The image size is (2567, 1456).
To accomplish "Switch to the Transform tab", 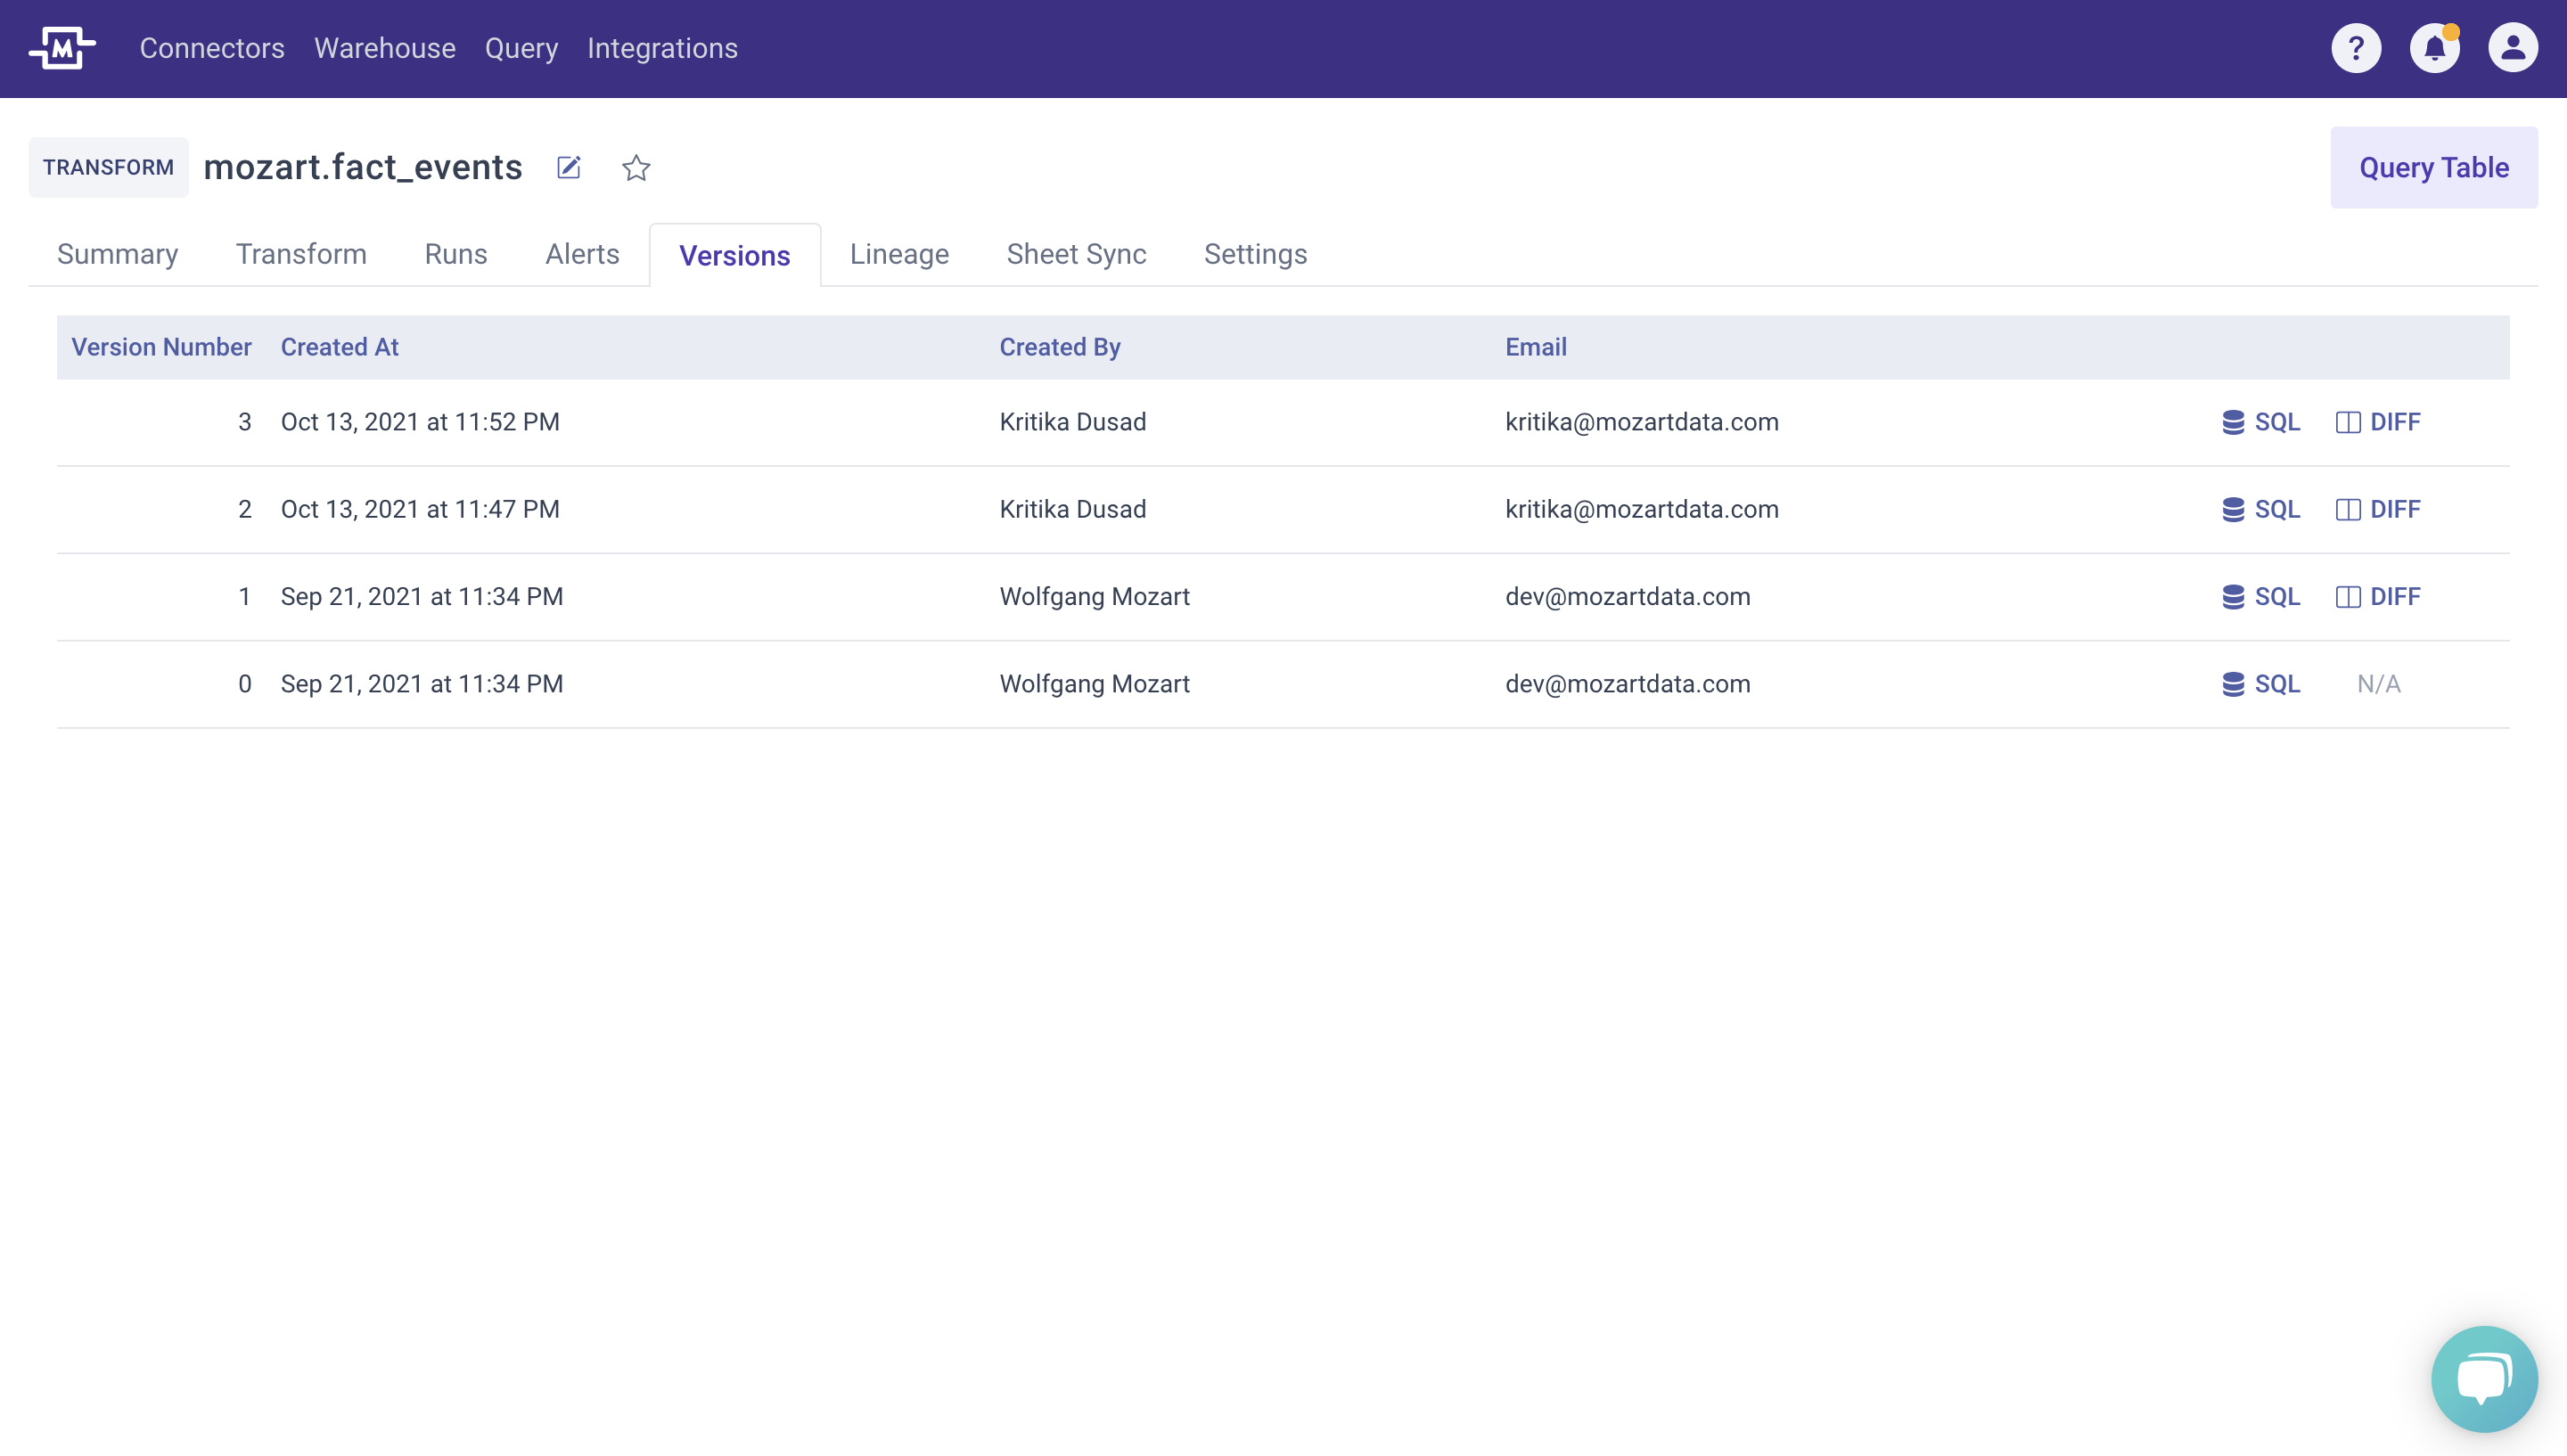I will point(301,254).
